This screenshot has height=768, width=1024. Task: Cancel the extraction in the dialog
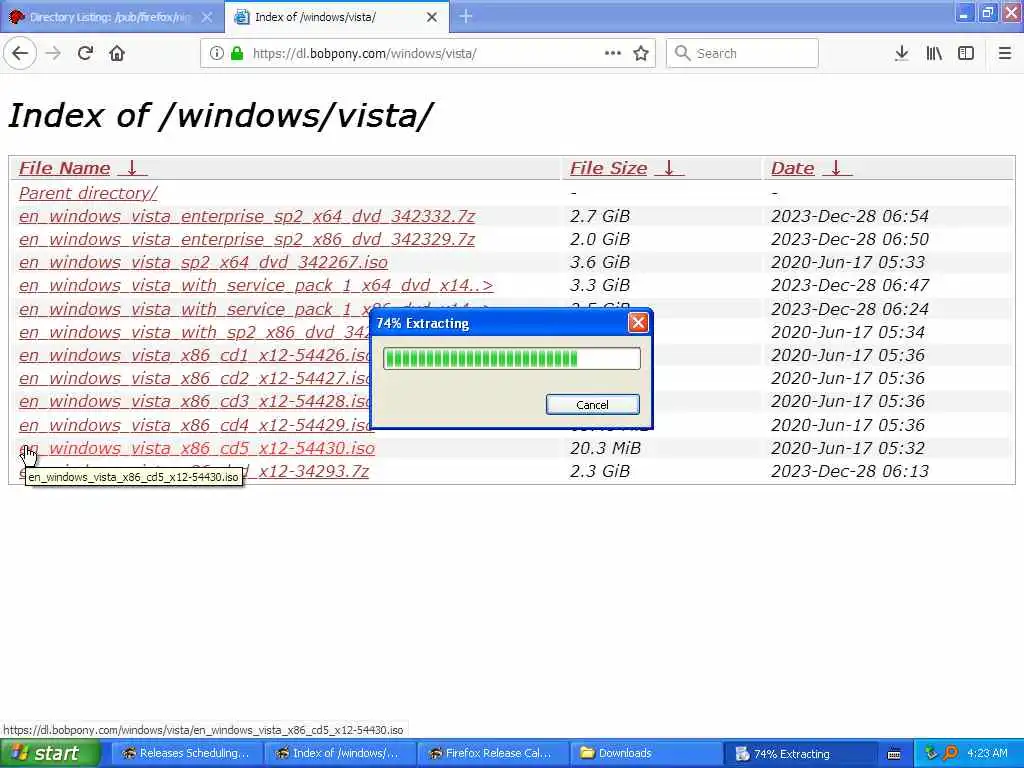coord(592,404)
